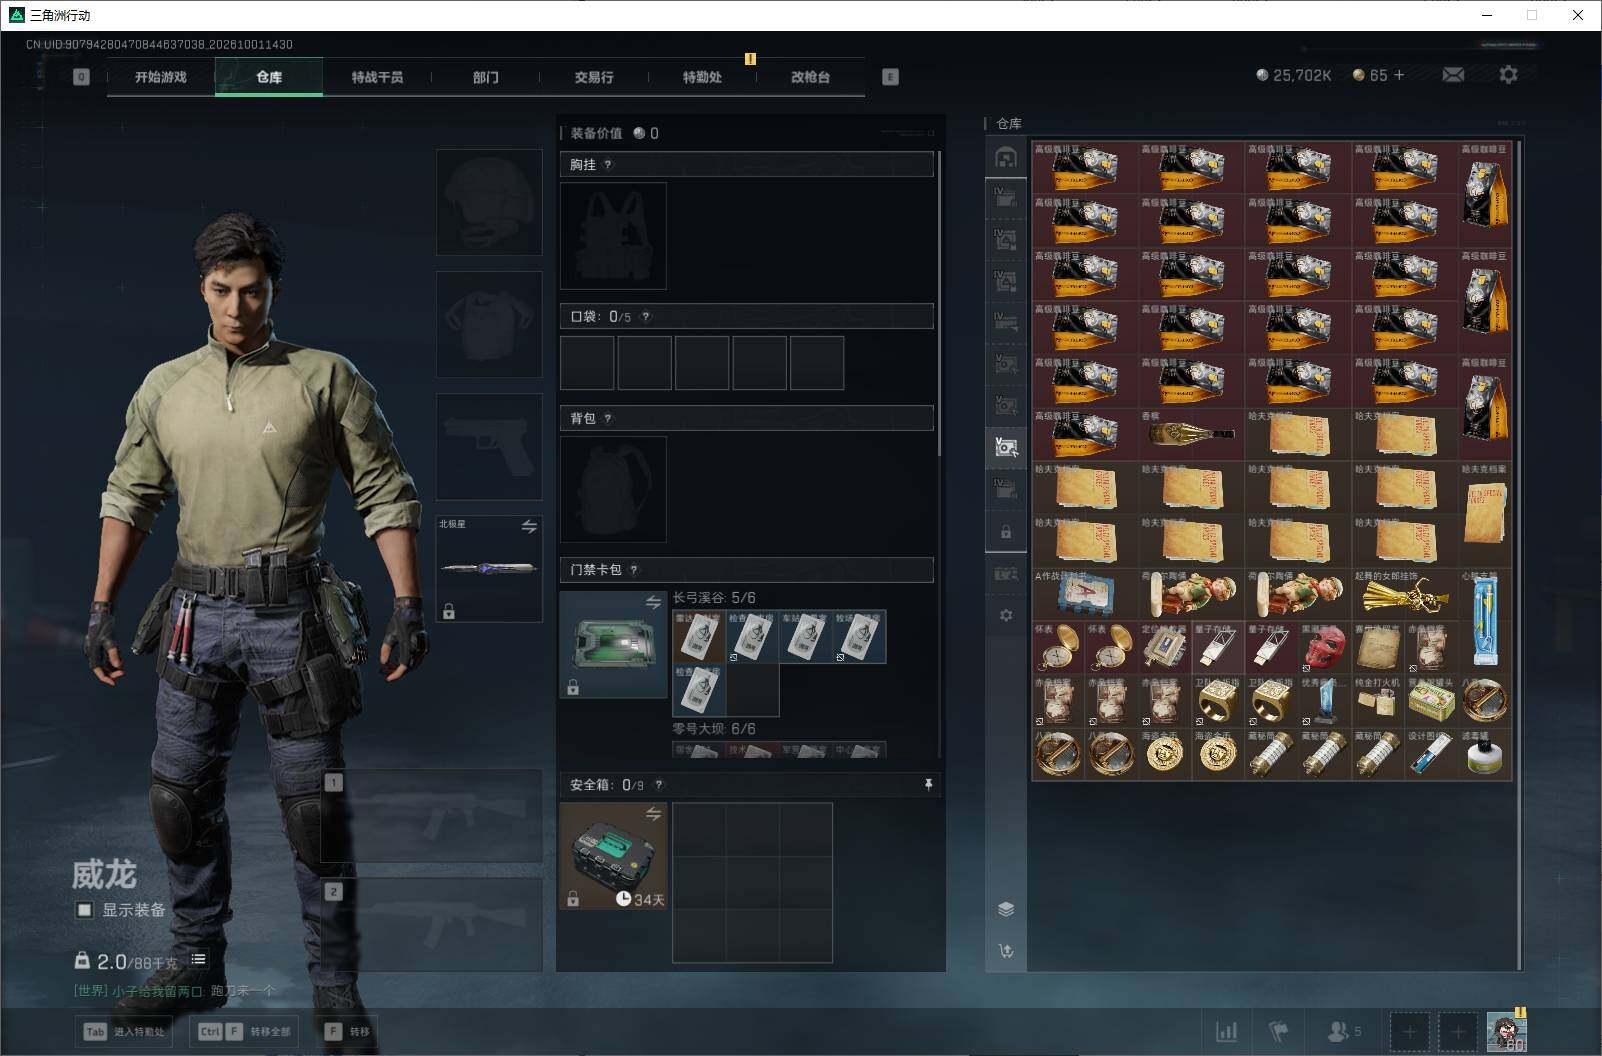Image resolution: width=1602 pixels, height=1056 pixels.
Task: Click the plus next to 65 currency
Action: (x=1398, y=75)
